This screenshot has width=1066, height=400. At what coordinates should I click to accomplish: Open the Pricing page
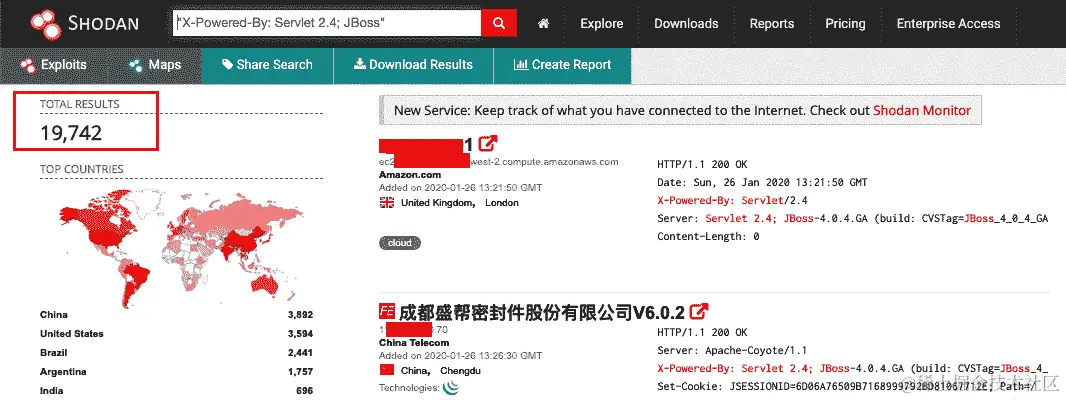(x=845, y=24)
